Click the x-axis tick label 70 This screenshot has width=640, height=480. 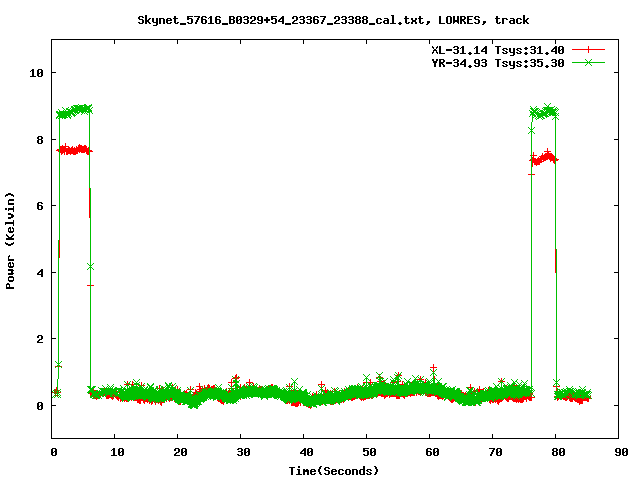coord(495,452)
